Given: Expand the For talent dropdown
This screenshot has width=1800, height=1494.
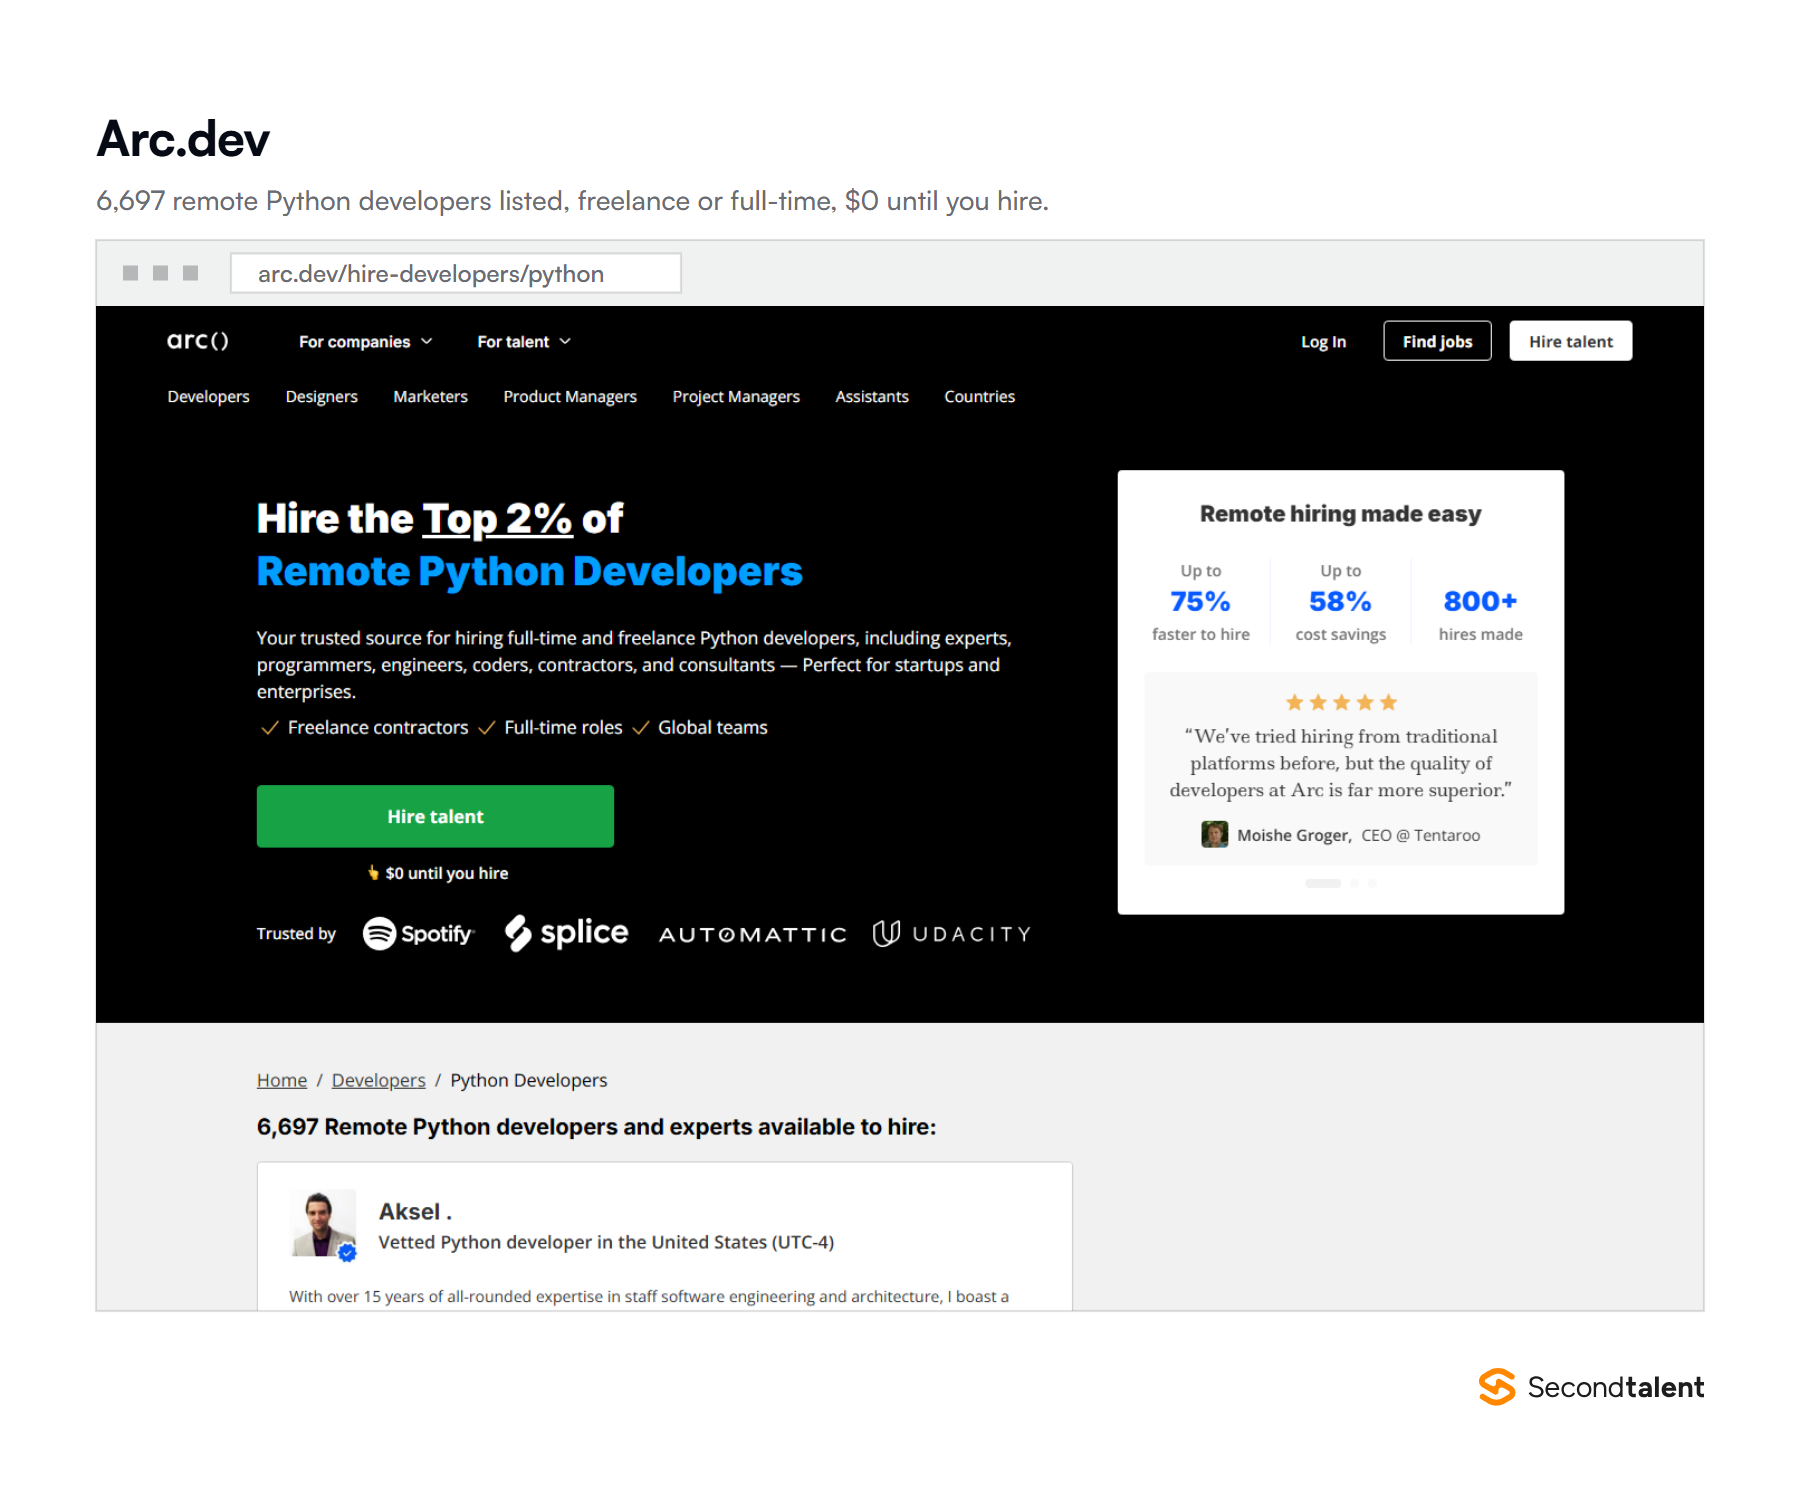Looking at the screenshot, I should (x=524, y=342).
